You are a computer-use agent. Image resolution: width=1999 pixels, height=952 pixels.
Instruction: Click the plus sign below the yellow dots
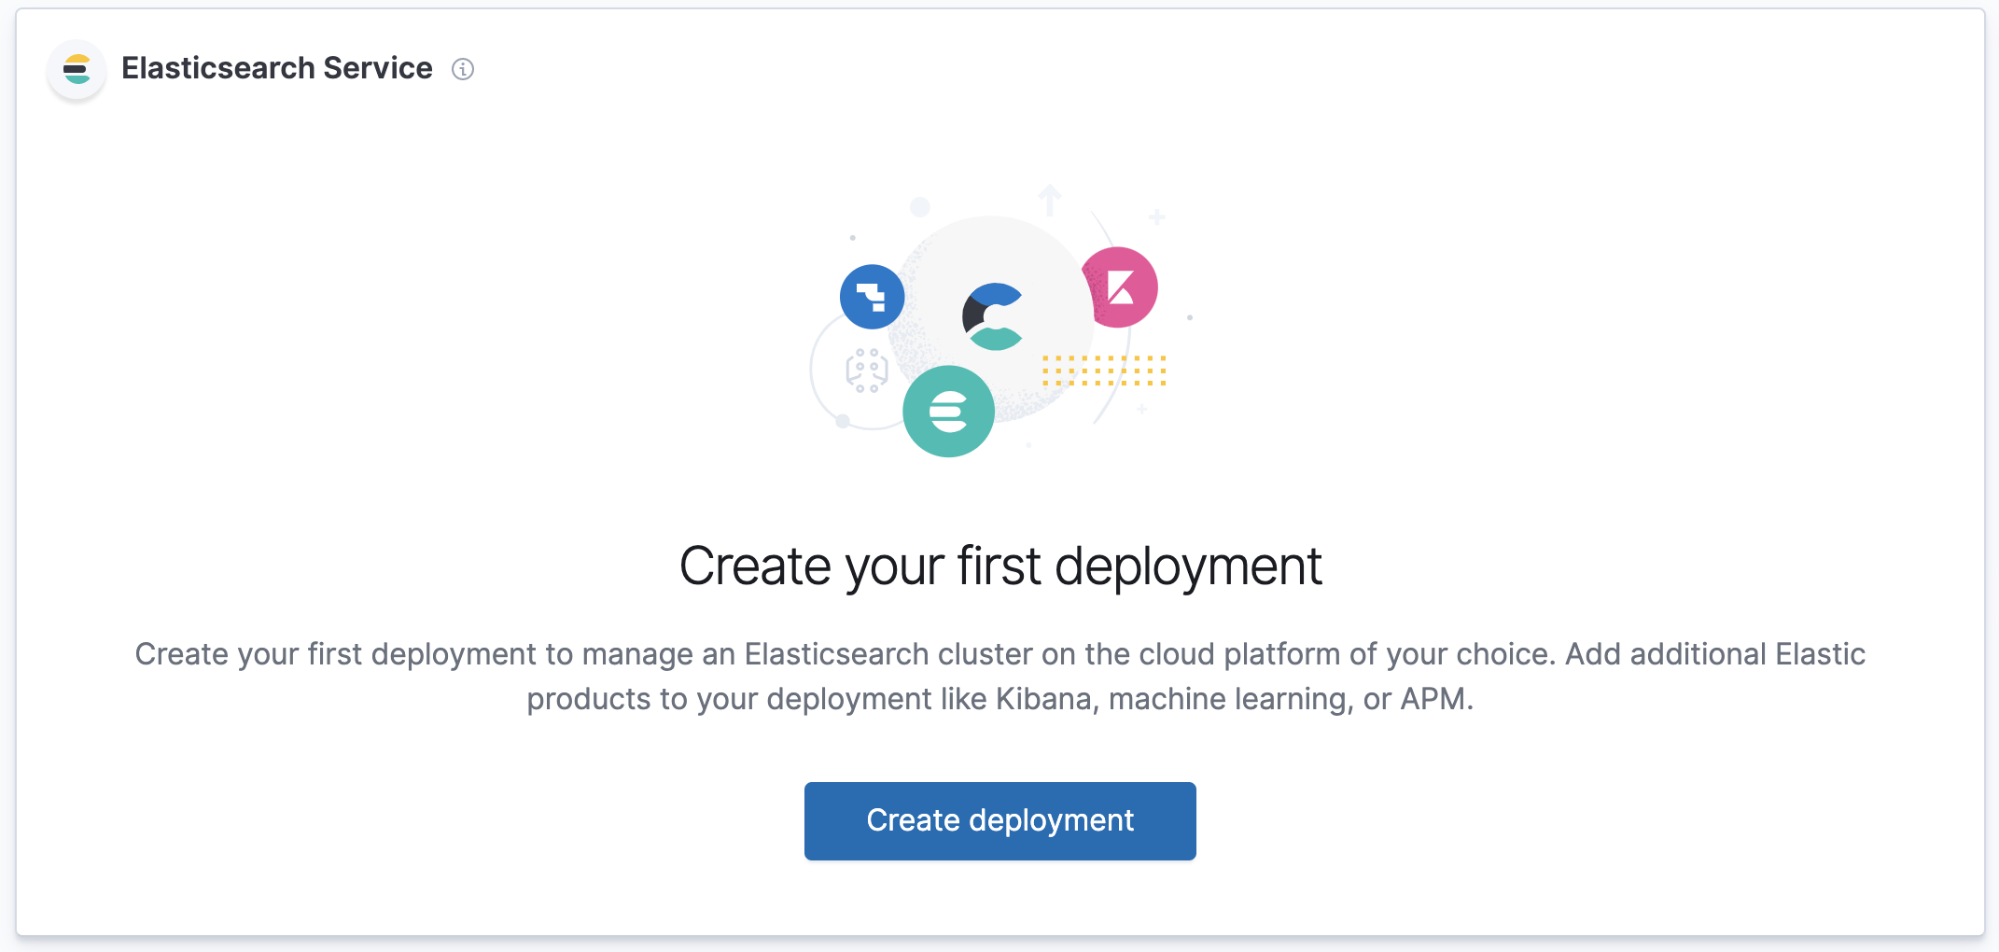click(1141, 408)
